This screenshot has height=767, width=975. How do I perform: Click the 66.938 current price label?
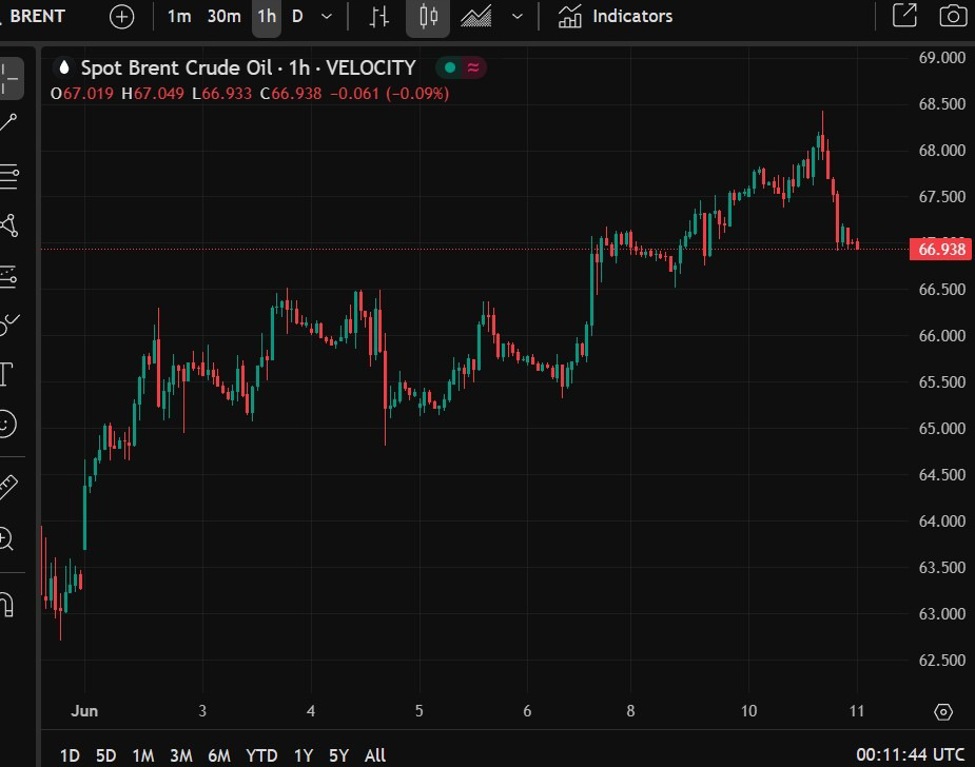click(x=940, y=249)
